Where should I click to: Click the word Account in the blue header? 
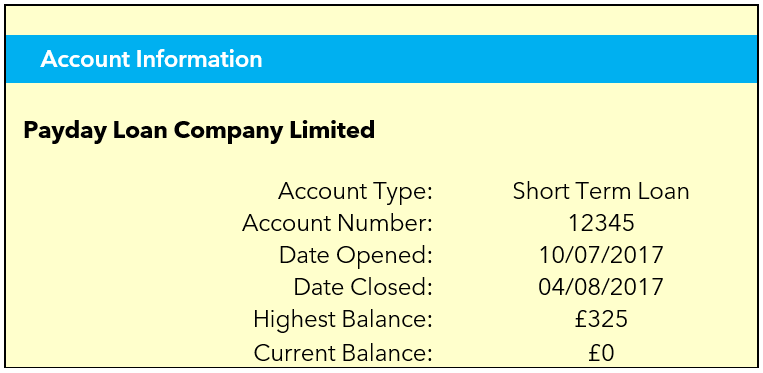[x=85, y=59]
